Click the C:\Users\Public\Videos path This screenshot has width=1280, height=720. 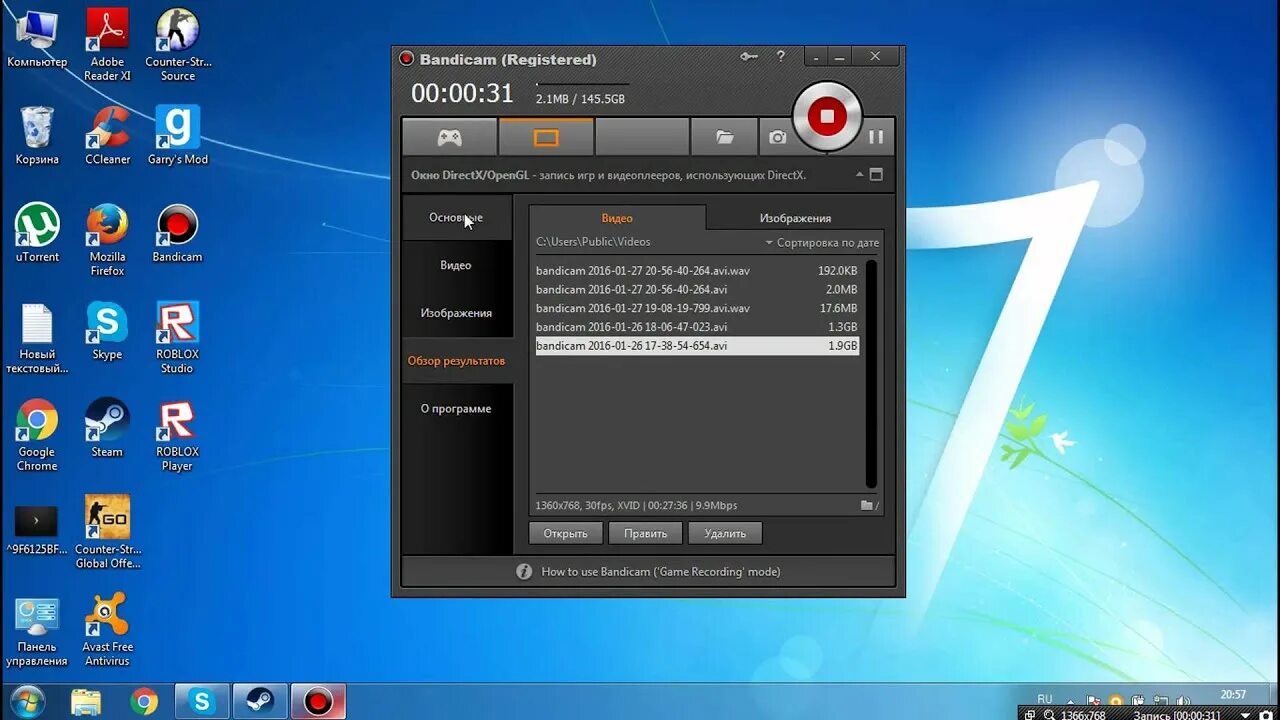pyautogui.click(x=593, y=242)
